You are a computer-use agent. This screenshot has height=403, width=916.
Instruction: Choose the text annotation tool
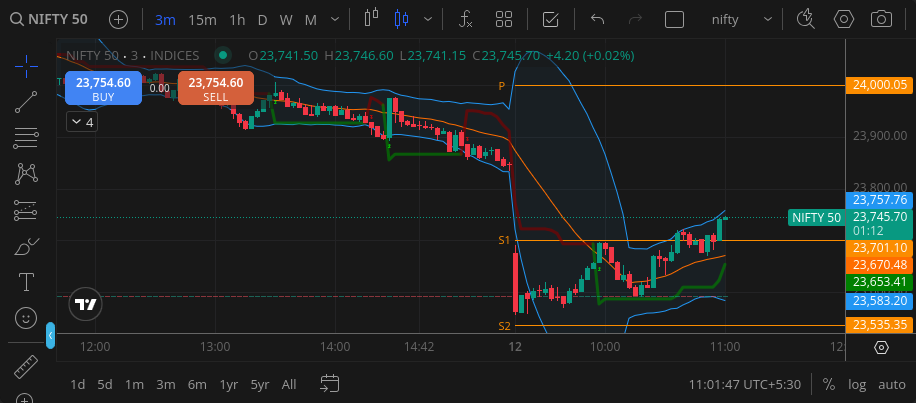[27, 282]
